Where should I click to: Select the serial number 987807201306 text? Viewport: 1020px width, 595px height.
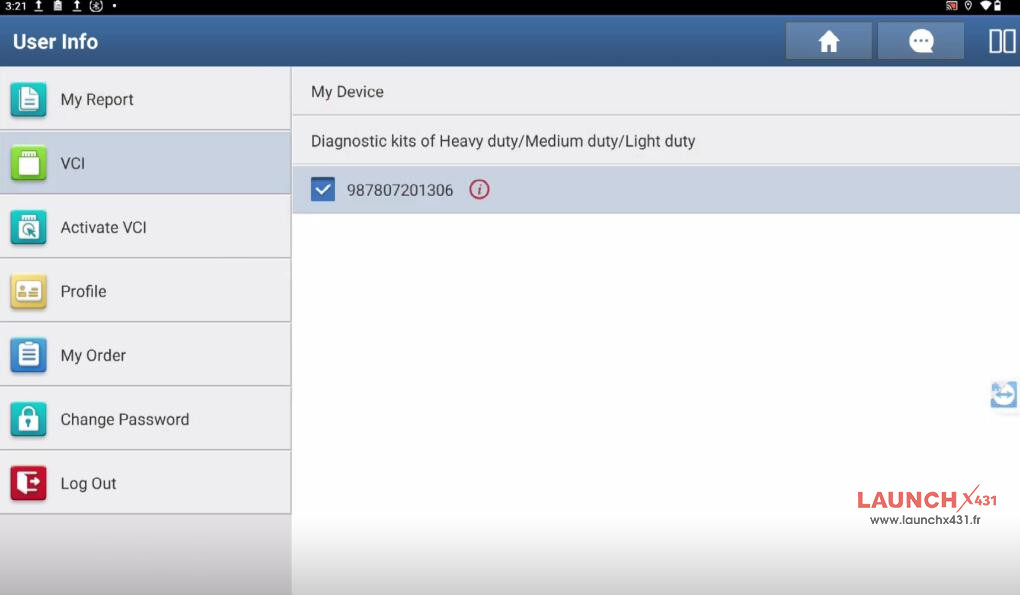399,190
